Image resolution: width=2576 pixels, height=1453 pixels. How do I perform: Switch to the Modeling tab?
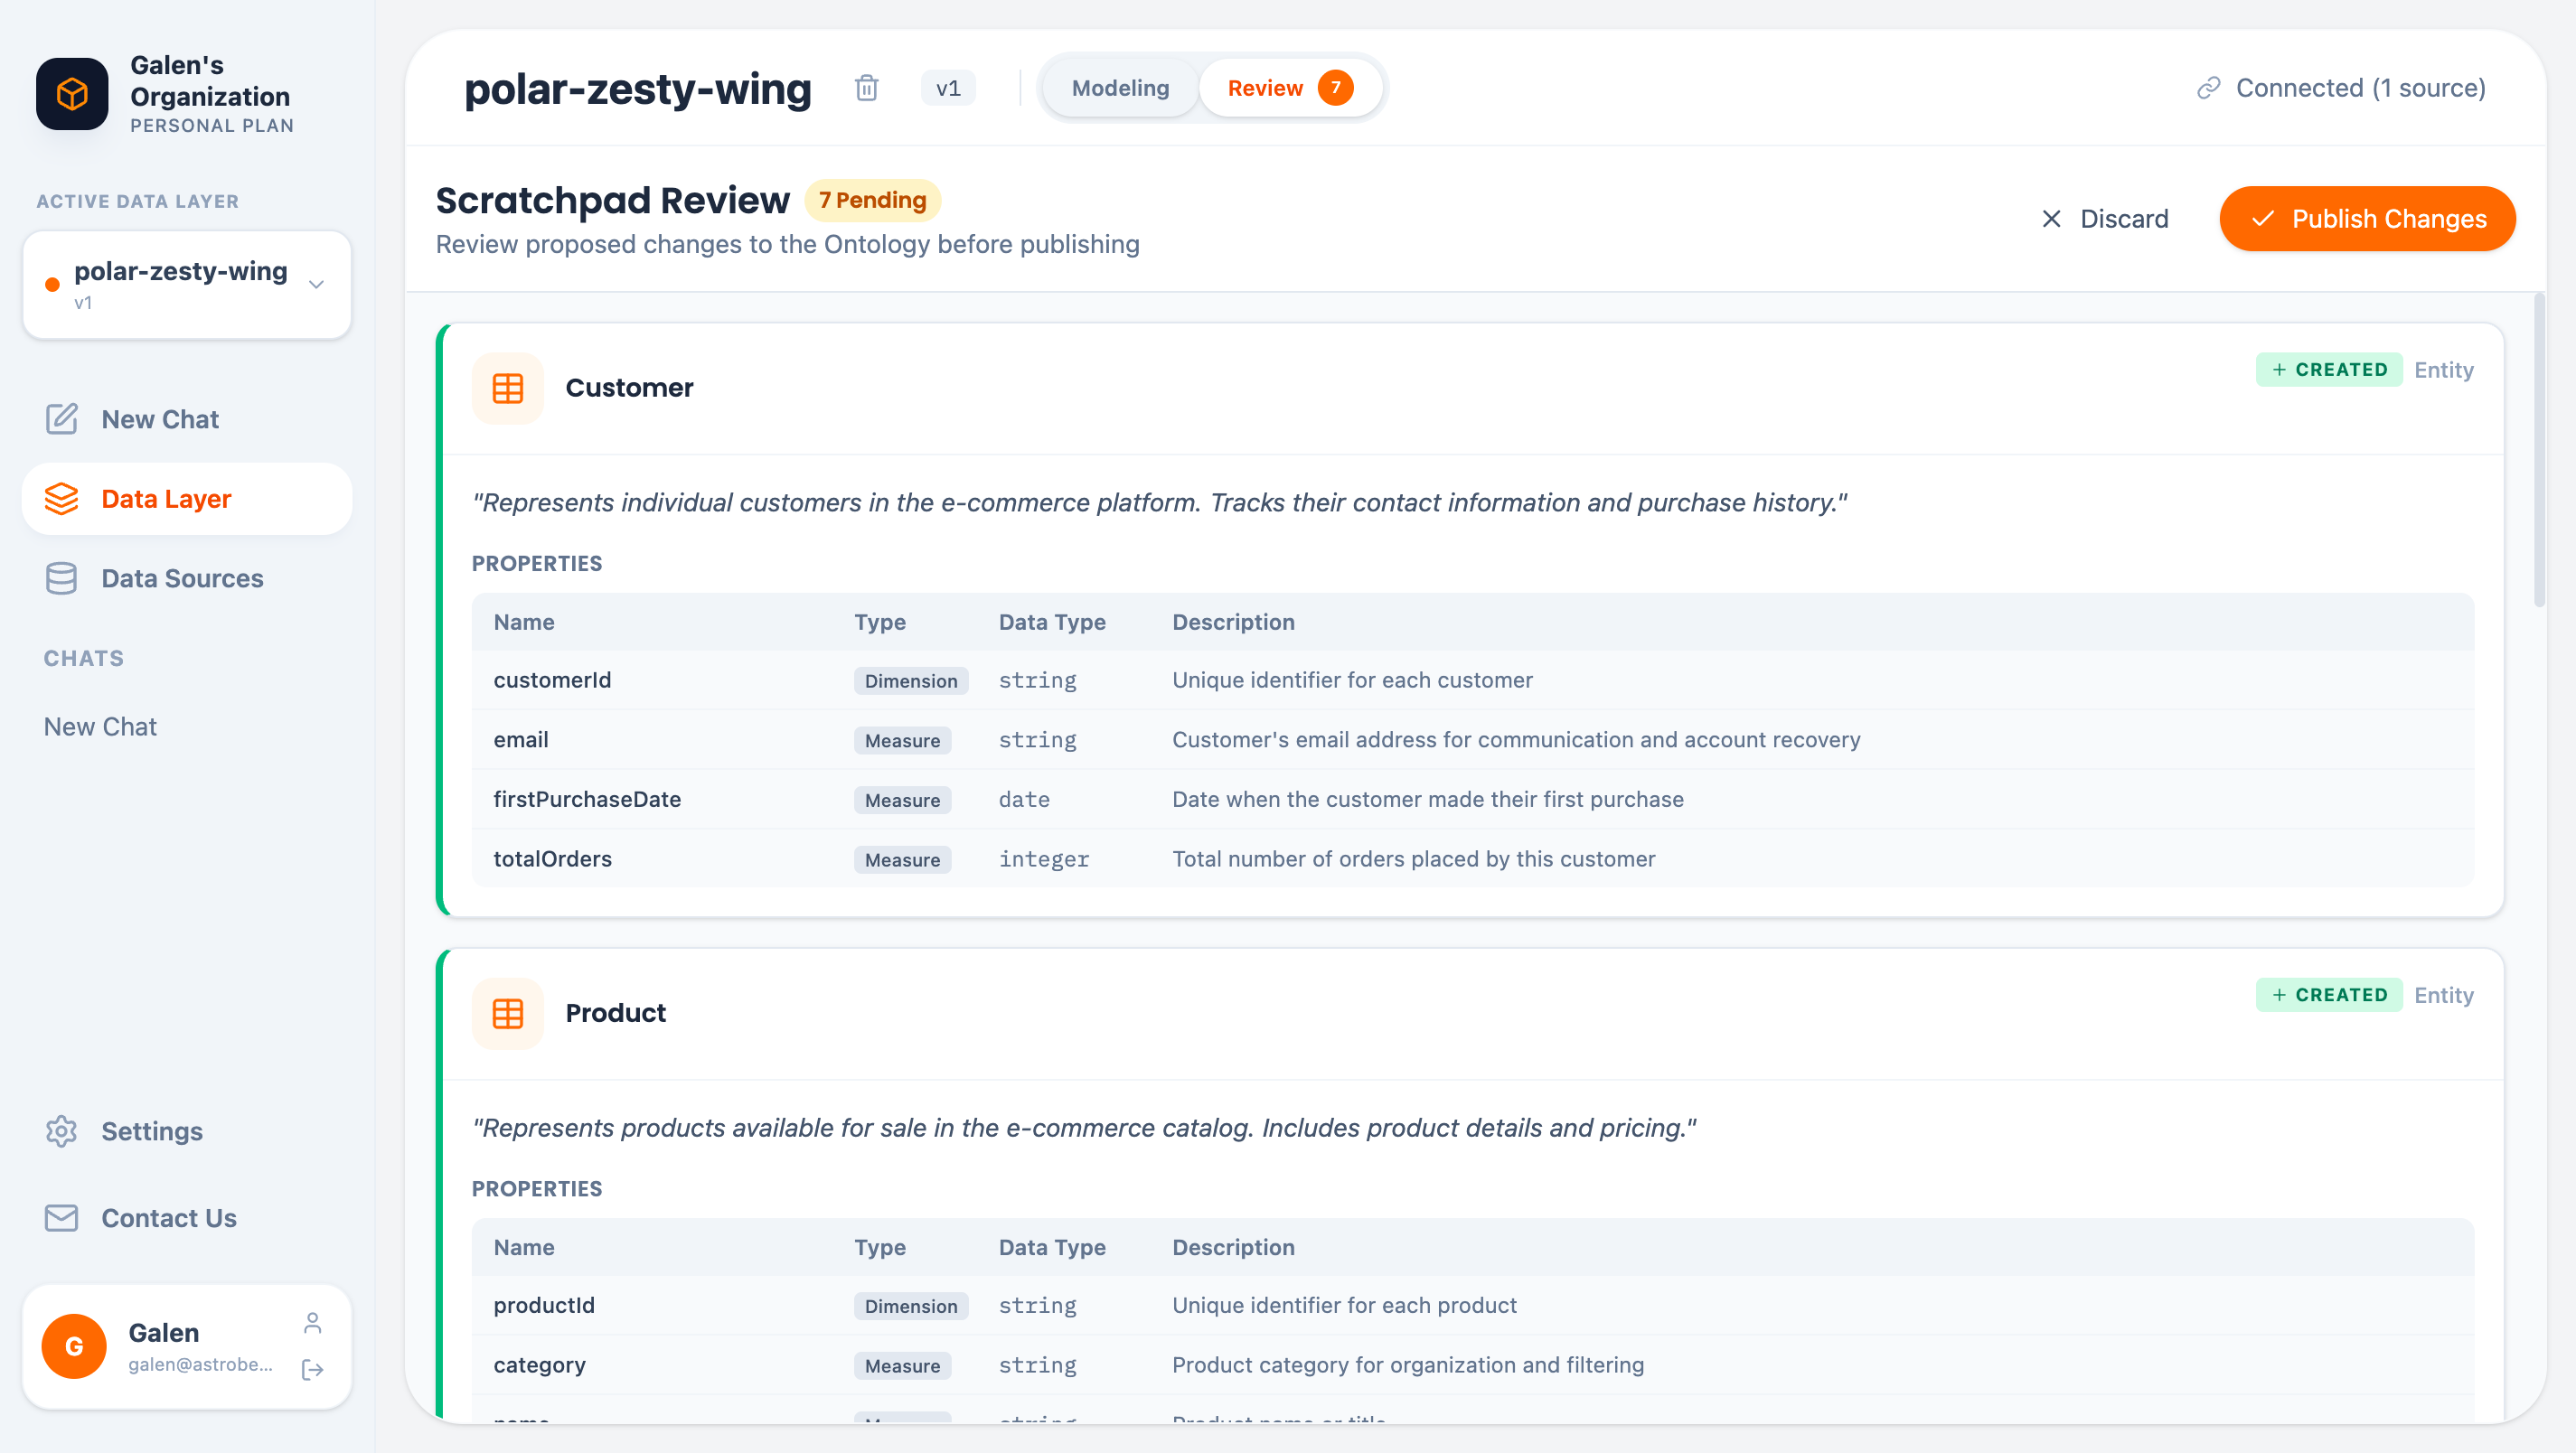[x=1120, y=88]
